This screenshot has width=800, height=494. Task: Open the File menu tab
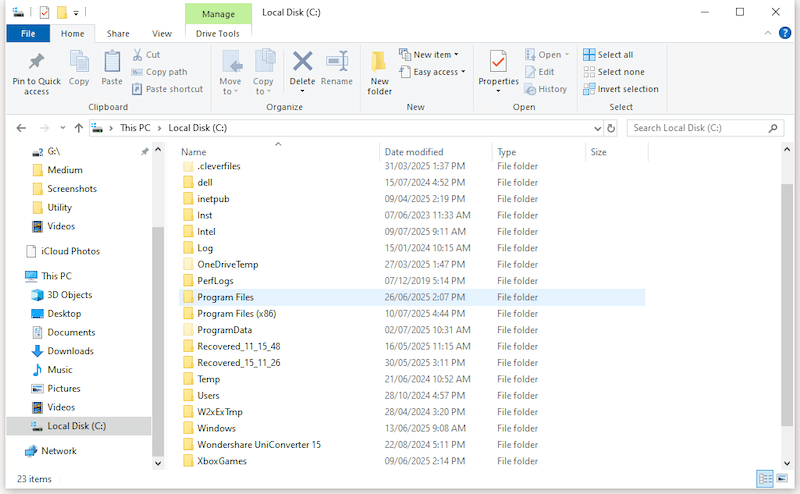tap(27, 34)
